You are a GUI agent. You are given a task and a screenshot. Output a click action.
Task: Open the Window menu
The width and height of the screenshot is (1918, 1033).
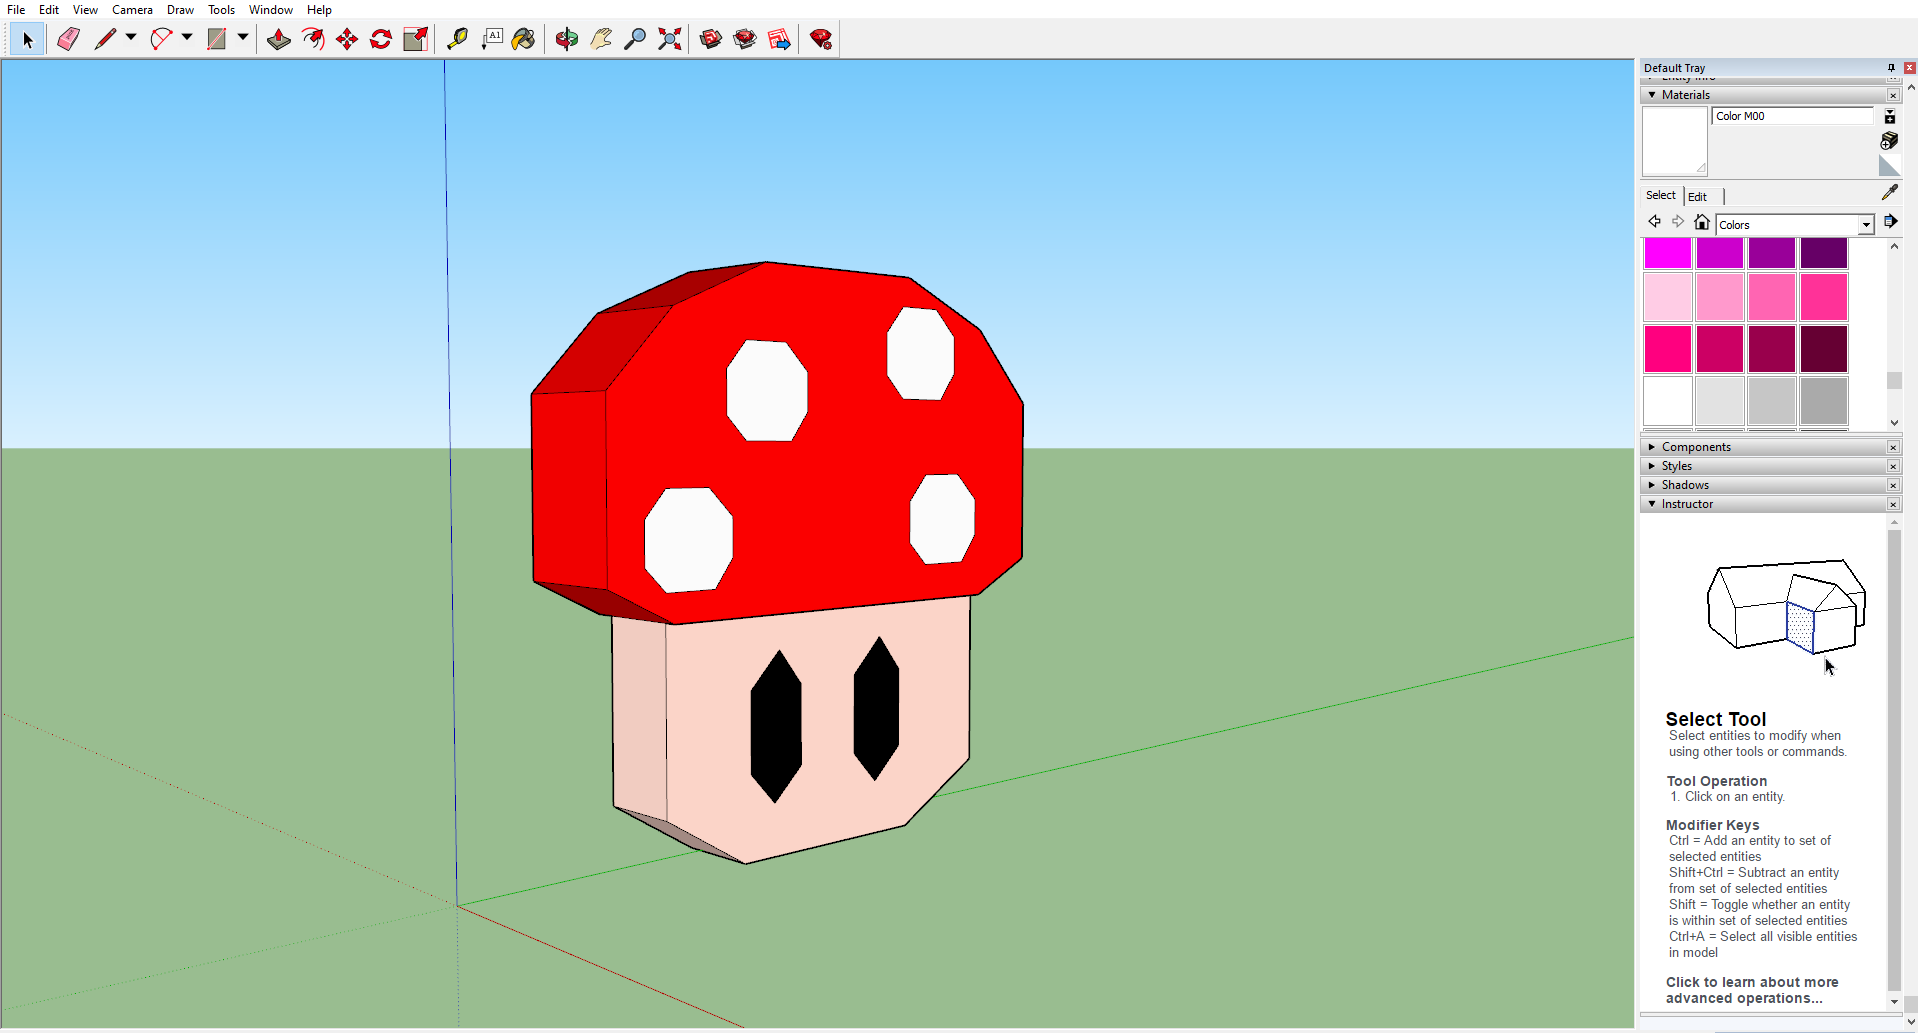270,10
